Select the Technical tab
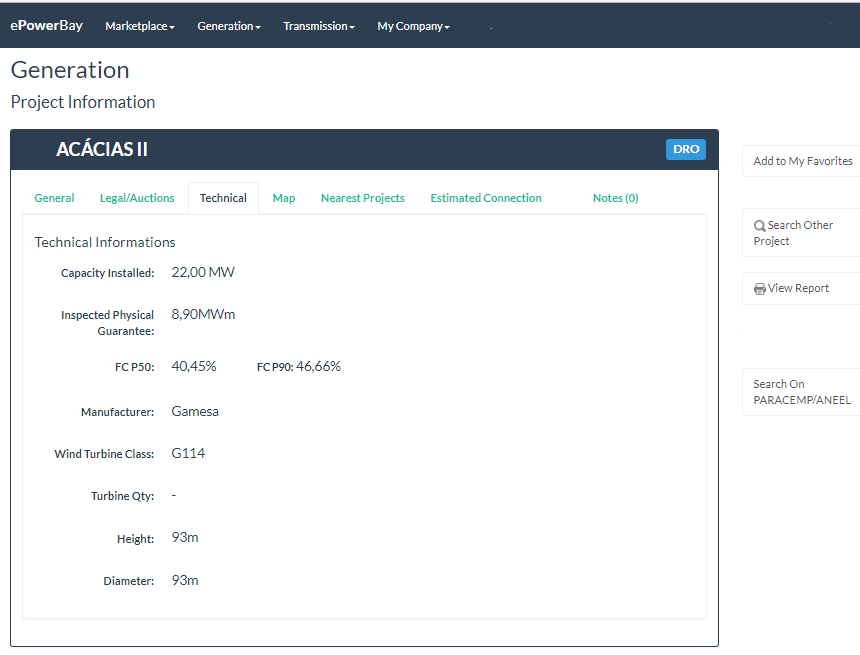Viewport: 860px width, 655px height. pos(223,198)
